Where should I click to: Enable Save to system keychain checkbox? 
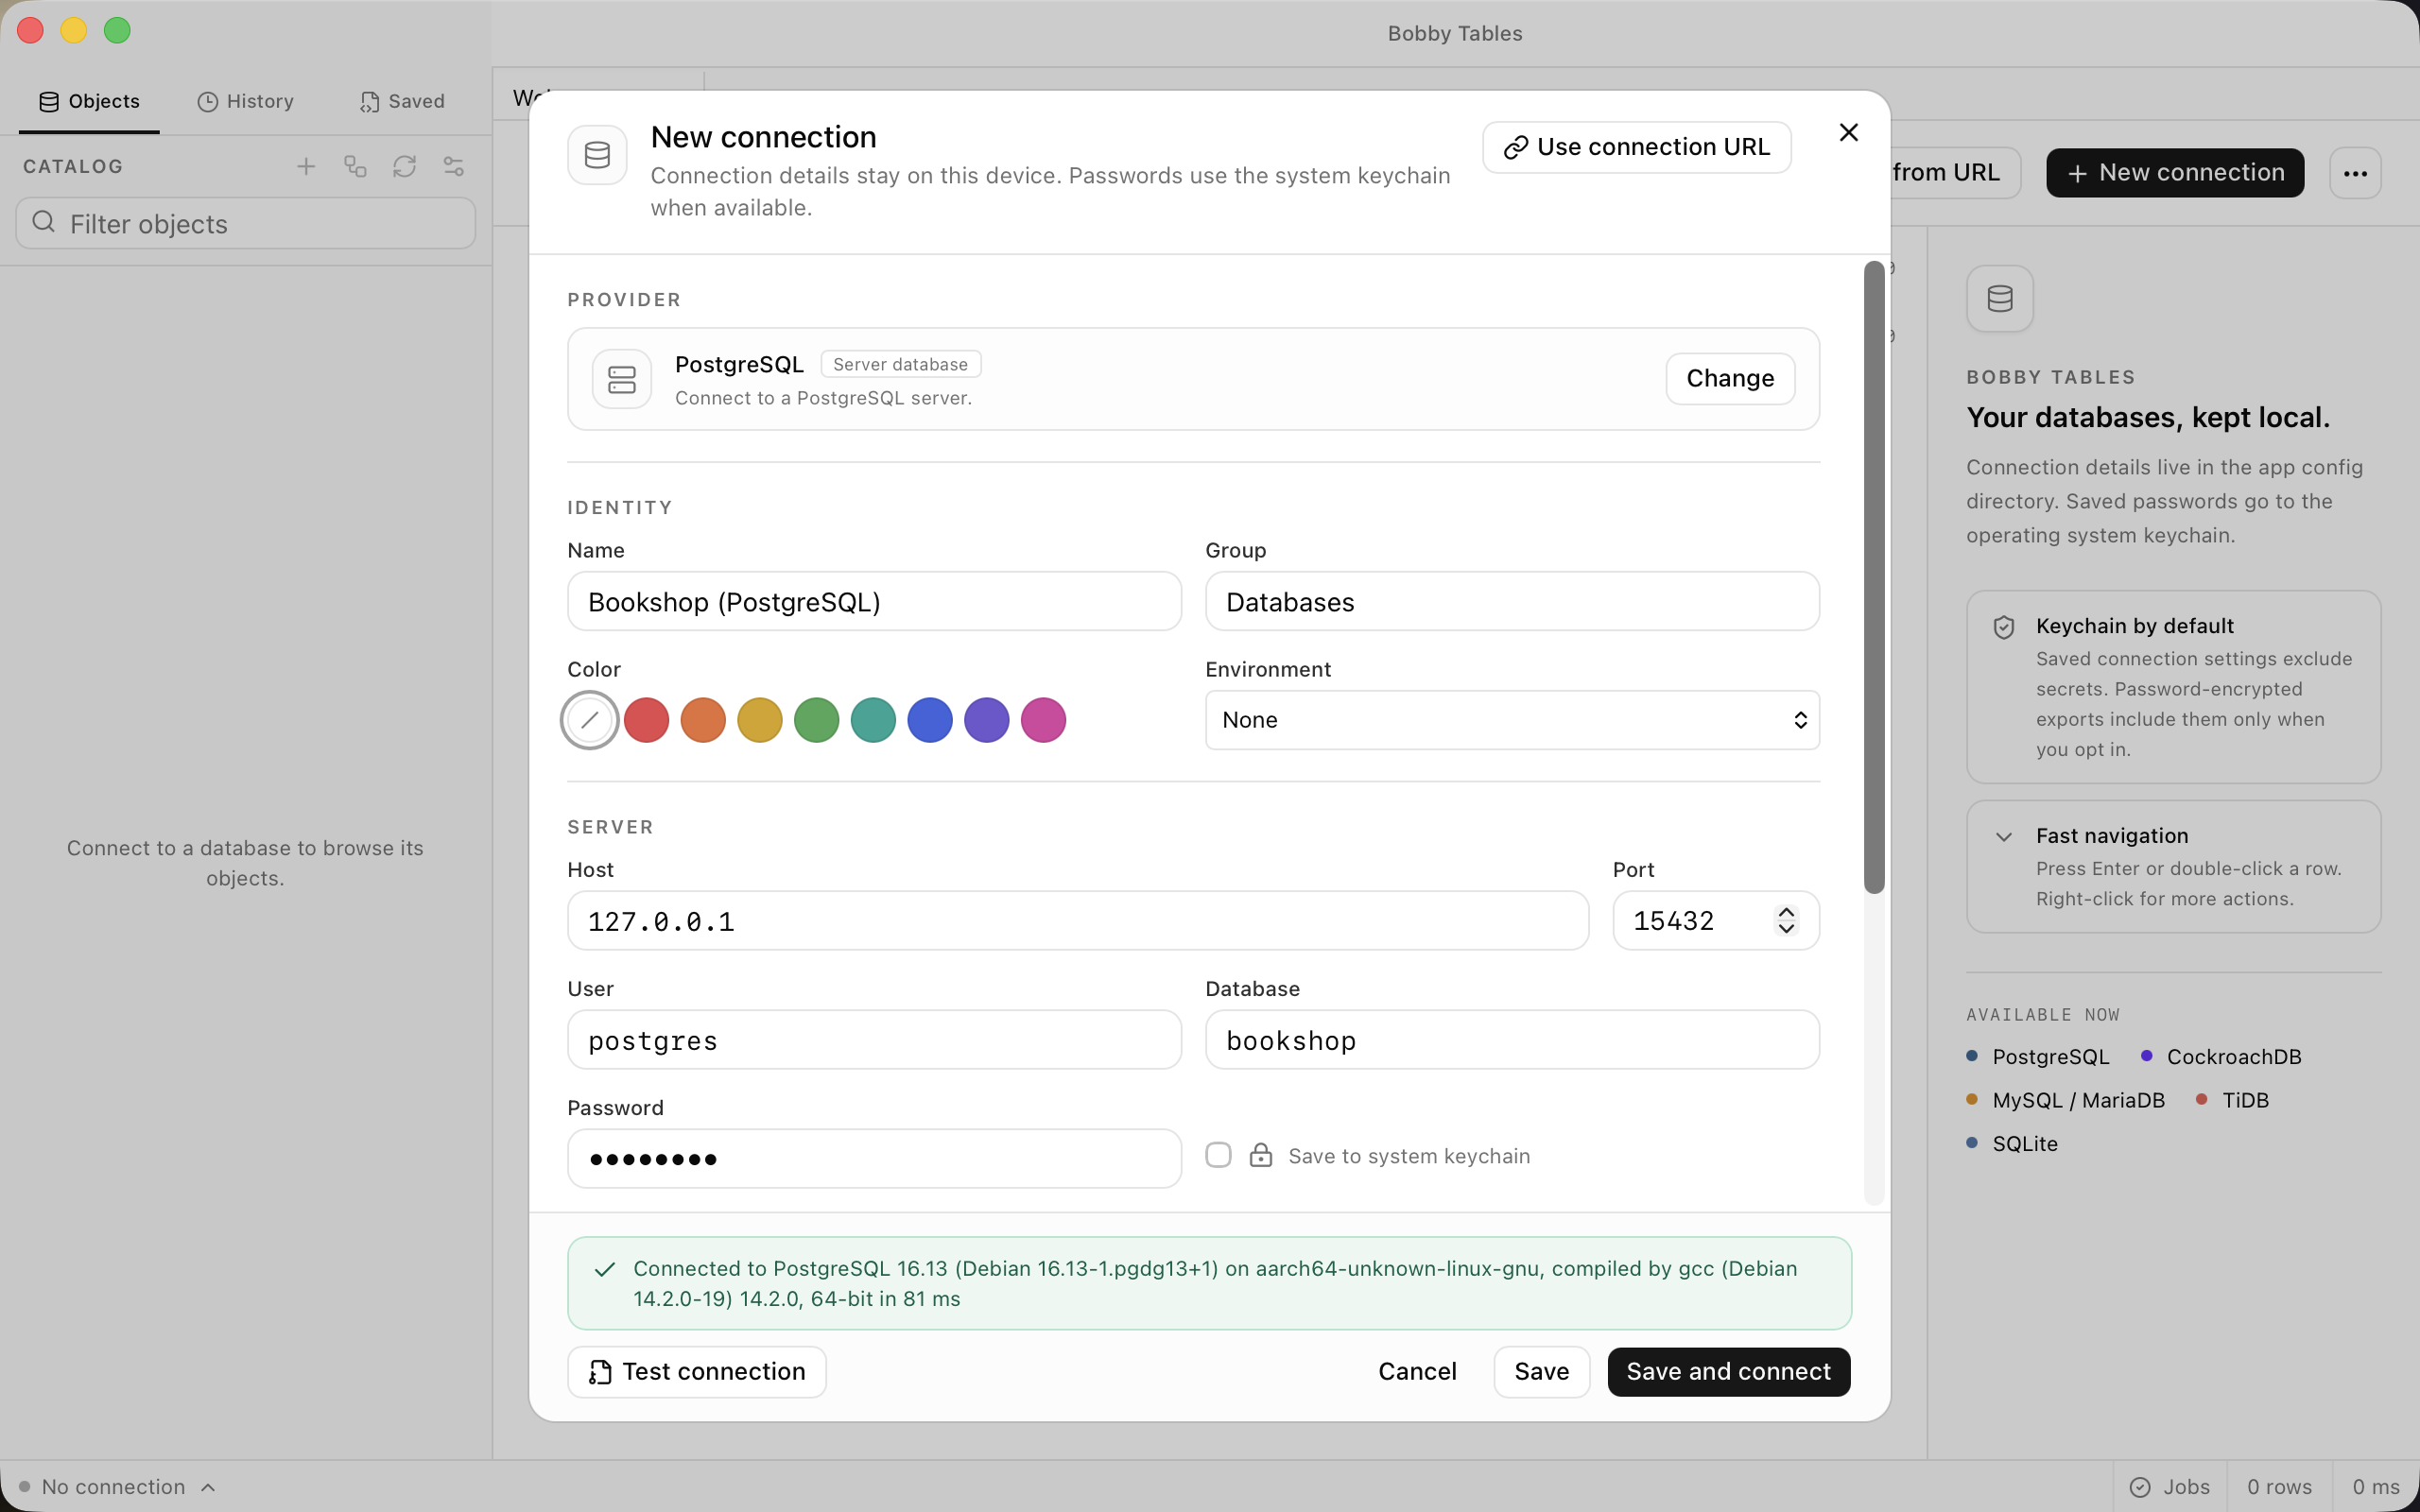pyautogui.click(x=1218, y=1155)
